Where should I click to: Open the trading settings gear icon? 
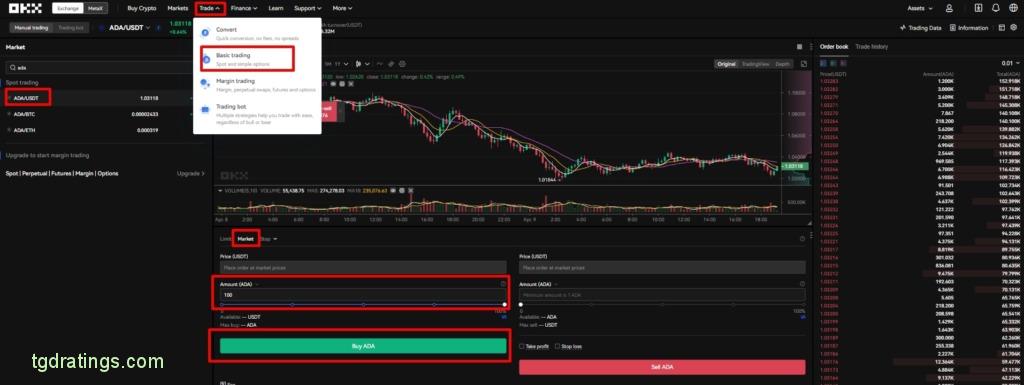pyautogui.click(x=1014, y=28)
